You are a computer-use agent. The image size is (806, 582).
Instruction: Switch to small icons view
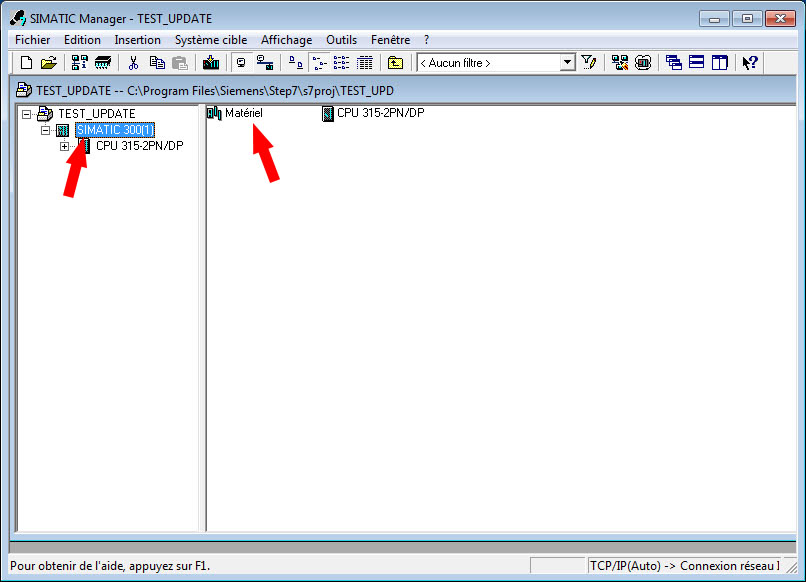[x=319, y=63]
